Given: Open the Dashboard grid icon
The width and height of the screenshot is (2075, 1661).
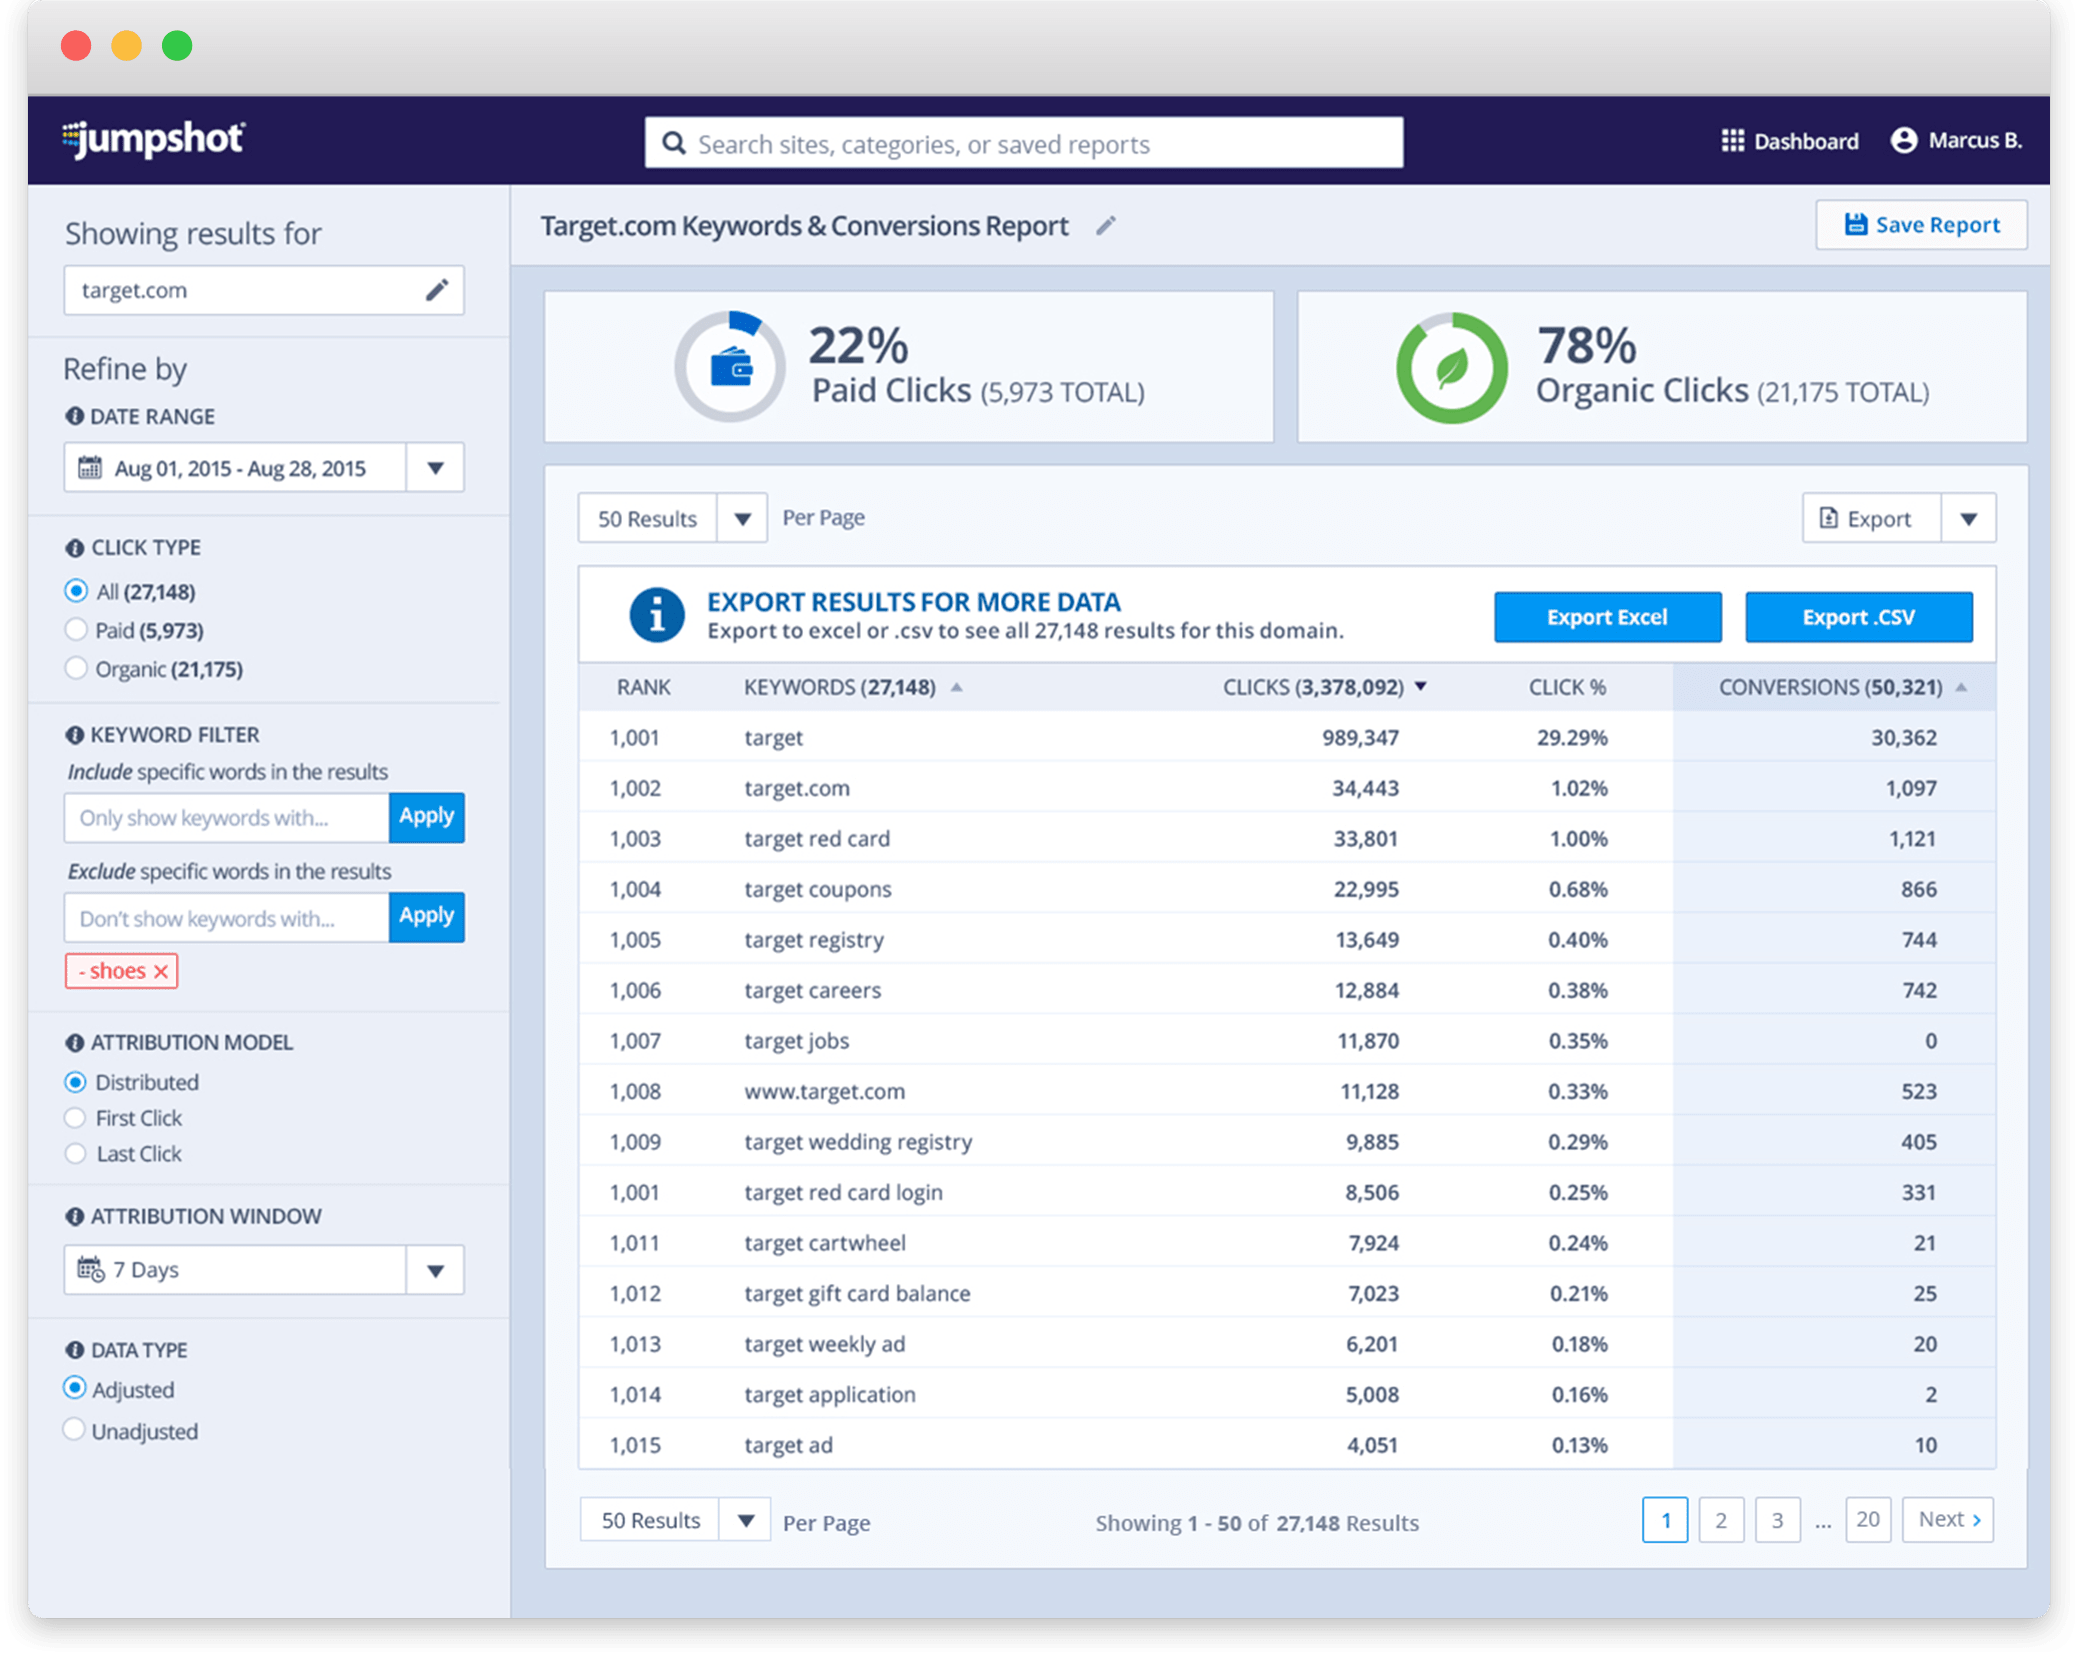Looking at the screenshot, I should pyautogui.click(x=1732, y=141).
